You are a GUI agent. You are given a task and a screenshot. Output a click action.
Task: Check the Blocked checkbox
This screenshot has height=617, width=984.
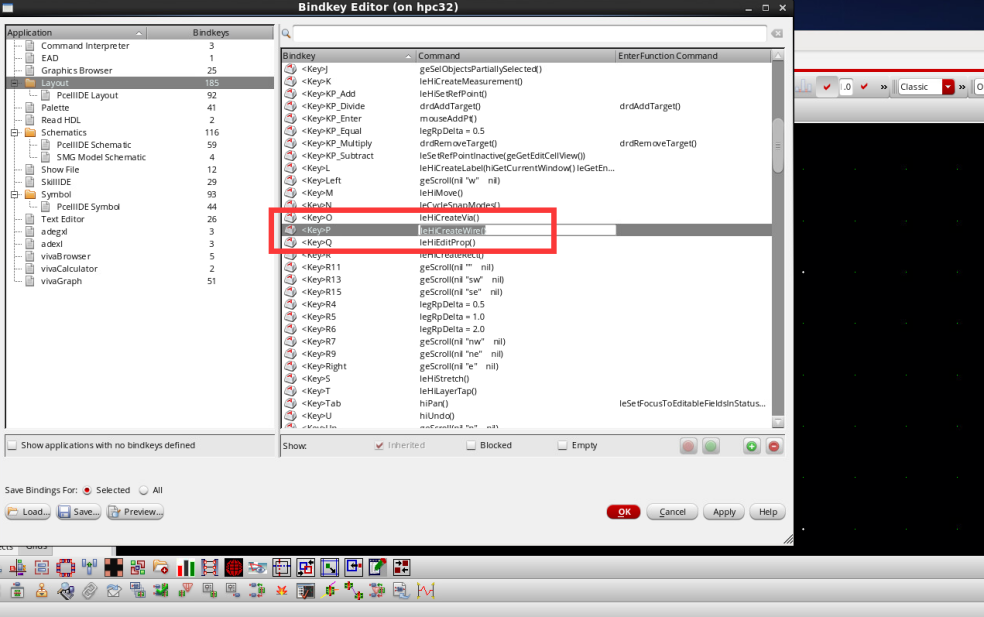(471, 445)
